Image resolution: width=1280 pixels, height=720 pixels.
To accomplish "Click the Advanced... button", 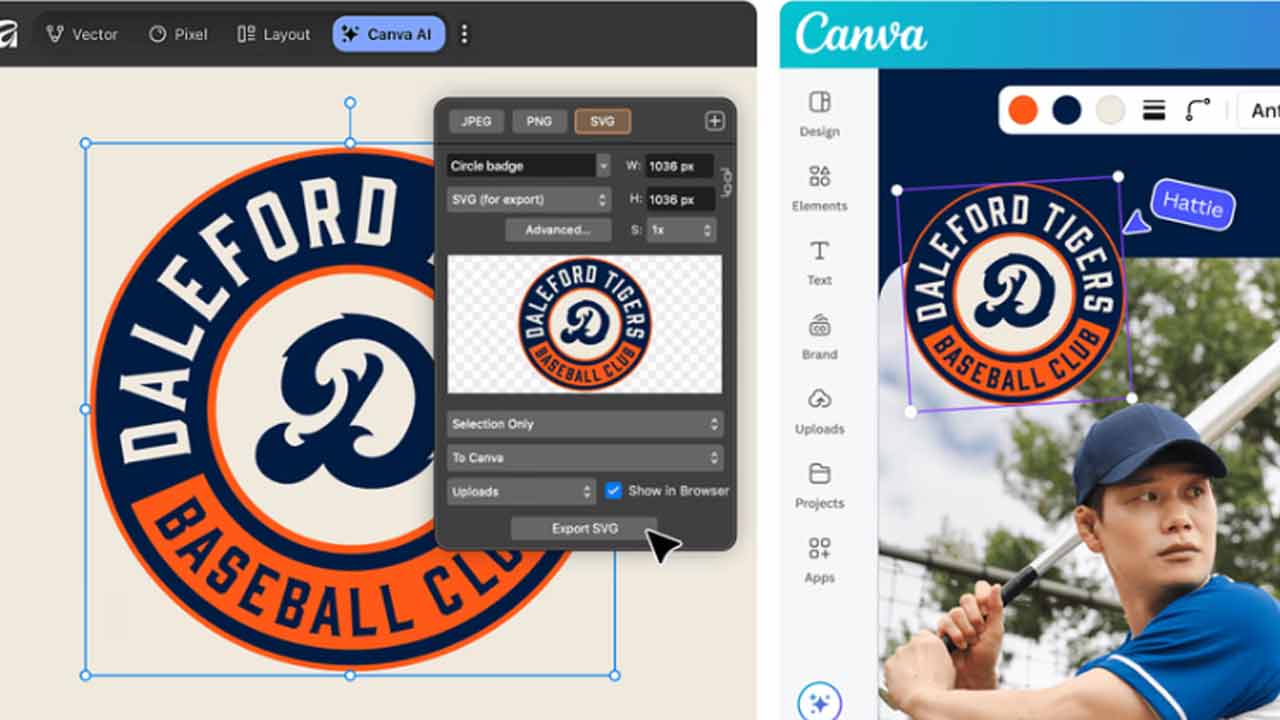I will (558, 230).
